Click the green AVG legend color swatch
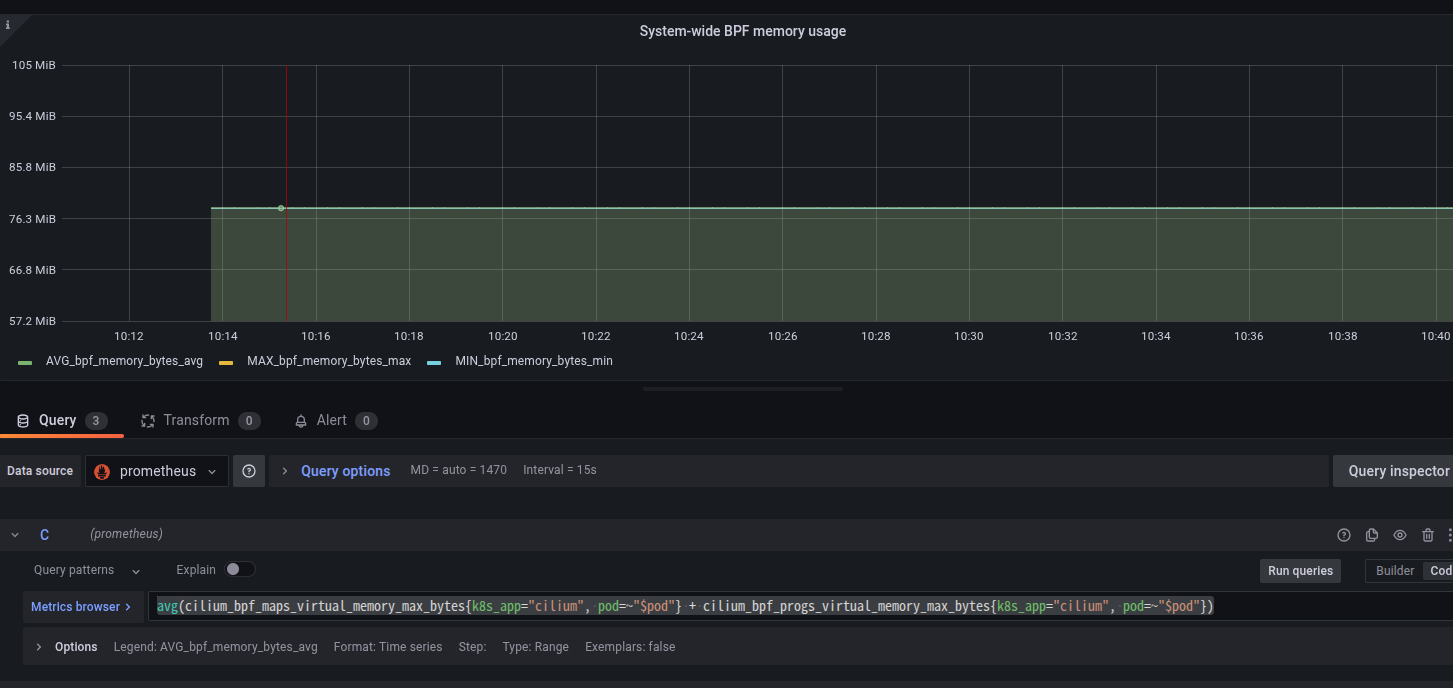1453x688 pixels. (25, 362)
